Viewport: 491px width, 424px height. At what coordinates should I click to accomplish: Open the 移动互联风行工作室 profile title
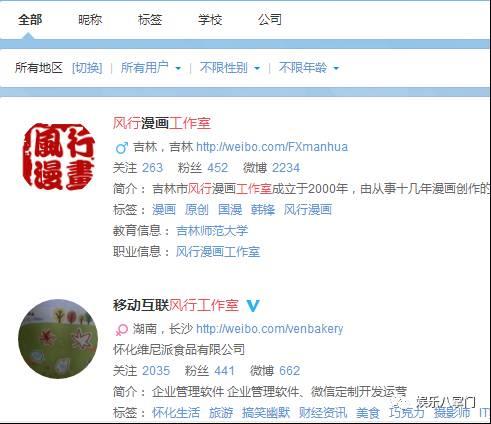[x=176, y=305]
